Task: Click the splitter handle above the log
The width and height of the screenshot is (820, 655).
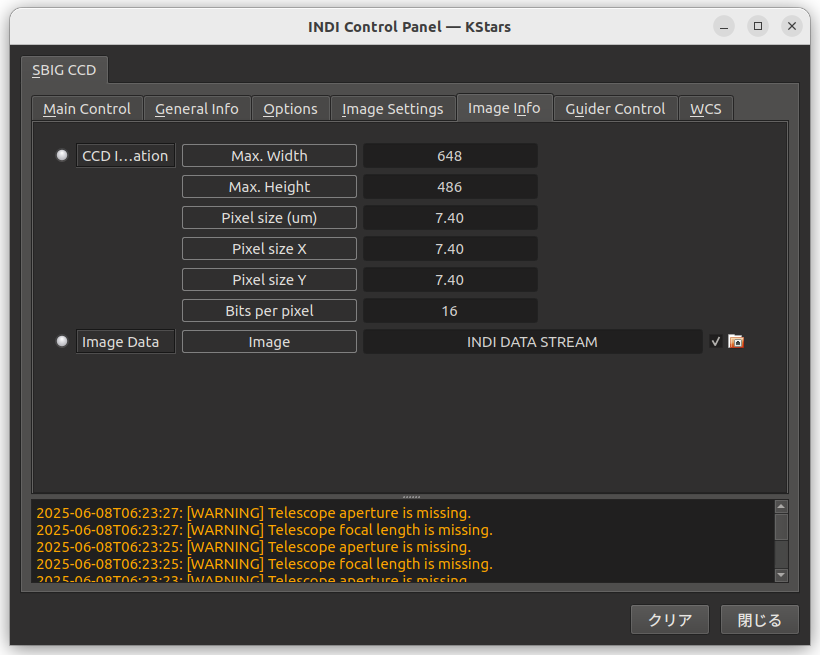Action: (x=411, y=496)
